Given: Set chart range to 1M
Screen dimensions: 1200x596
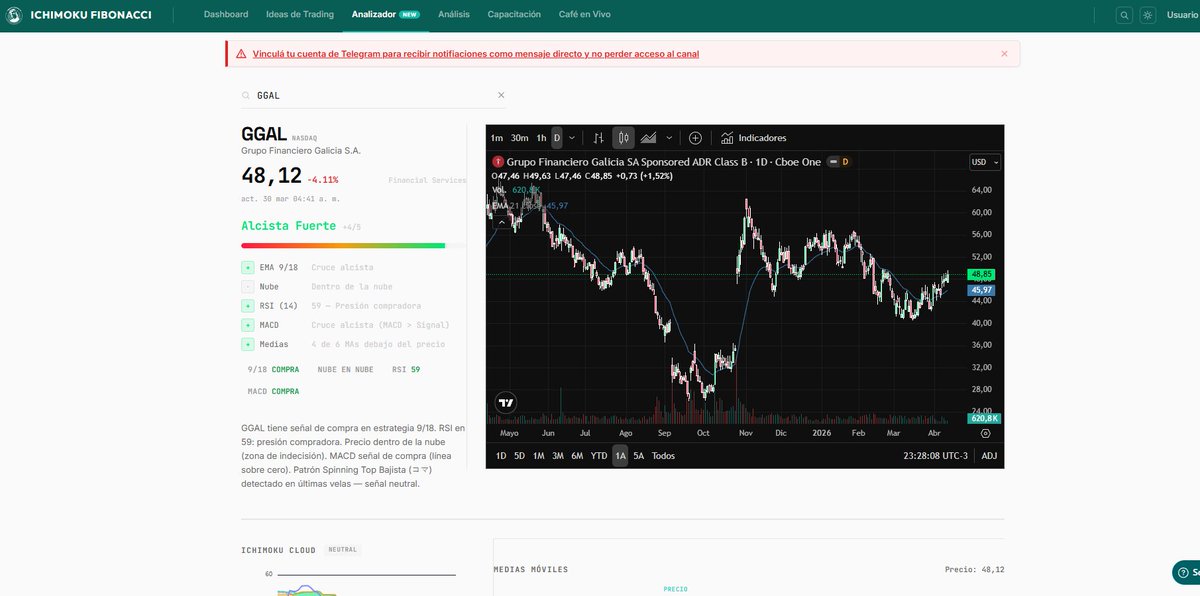Looking at the screenshot, I should 538,456.
